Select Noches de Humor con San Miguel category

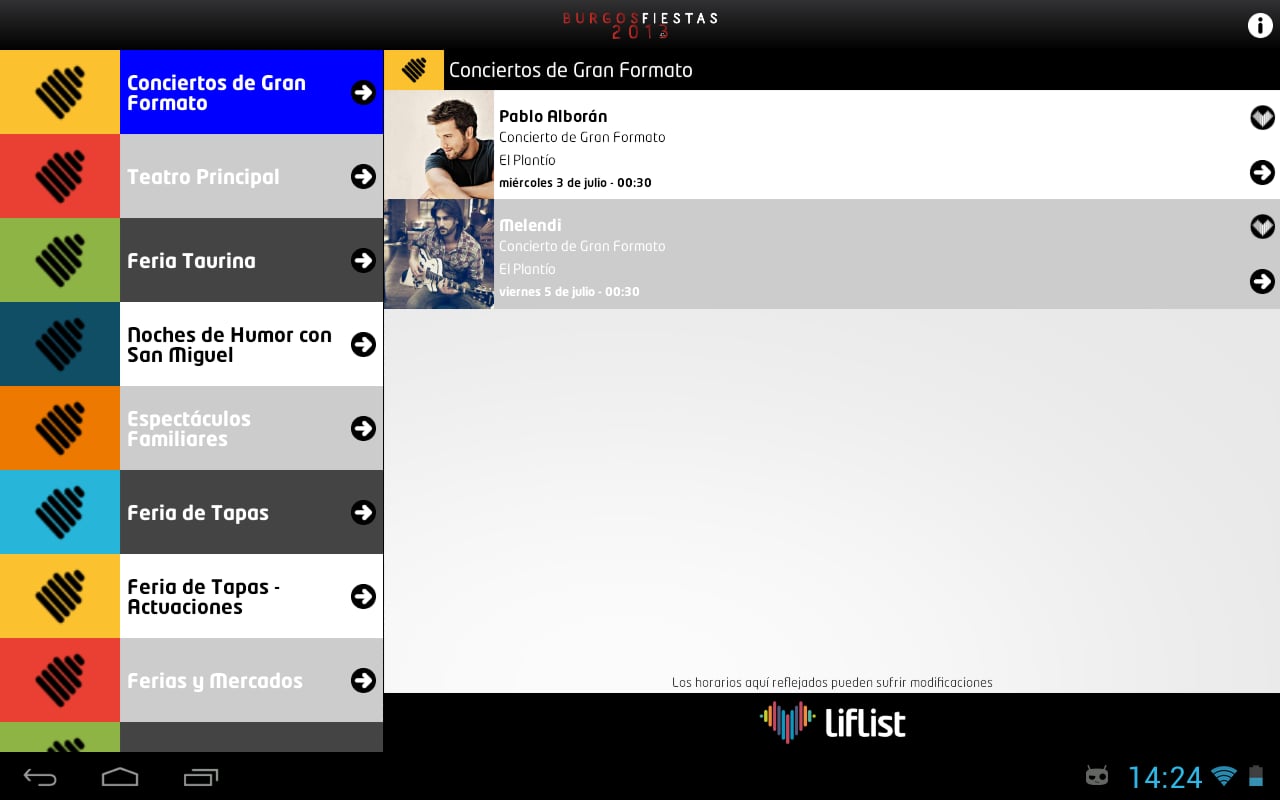coord(192,344)
